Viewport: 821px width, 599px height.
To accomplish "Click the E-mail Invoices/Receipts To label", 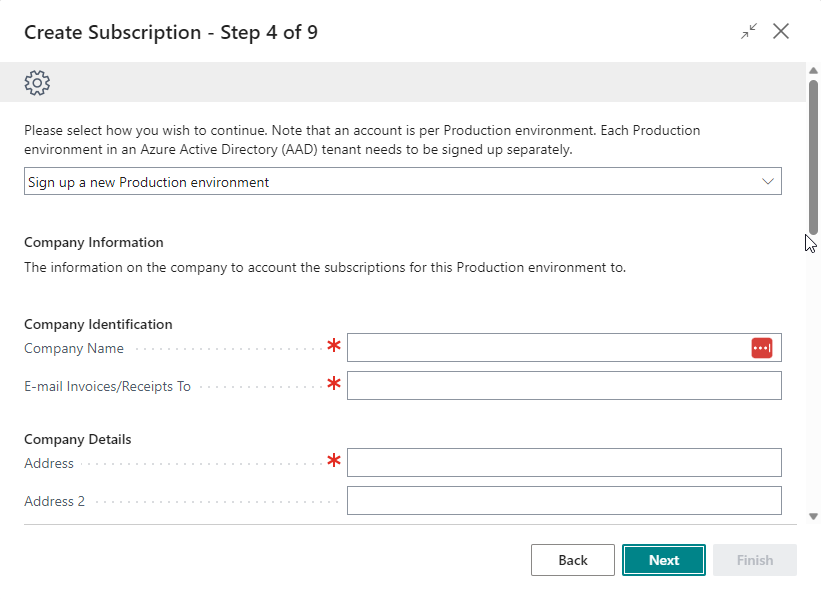I will pyautogui.click(x=107, y=387).
